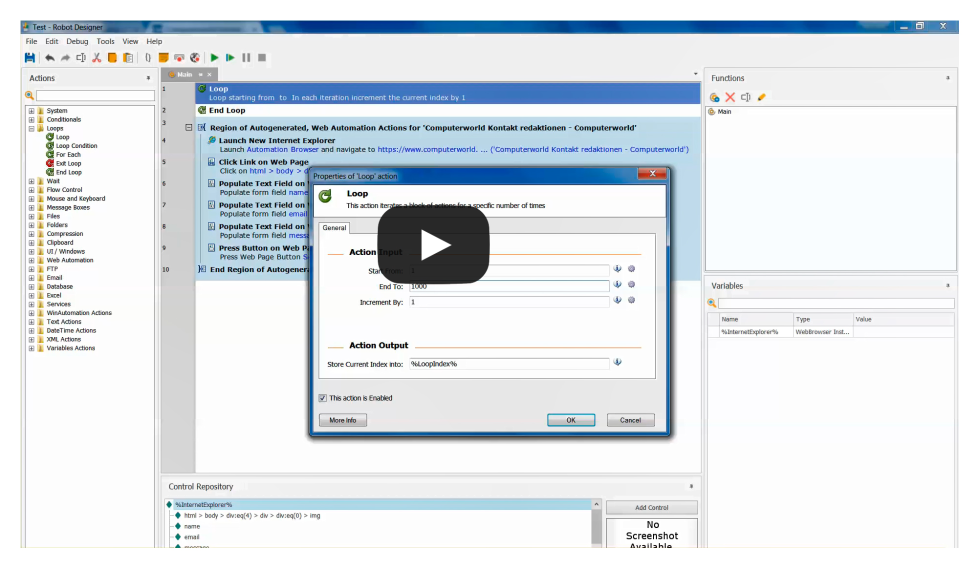Collapse the Loops folder
This screenshot has height=569, width=980.
coord(31,128)
